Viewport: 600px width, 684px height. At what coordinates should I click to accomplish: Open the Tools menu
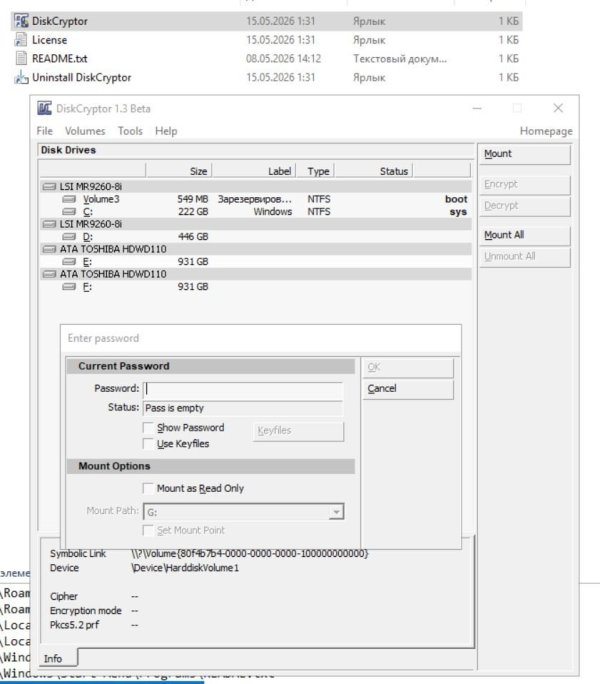[130, 131]
